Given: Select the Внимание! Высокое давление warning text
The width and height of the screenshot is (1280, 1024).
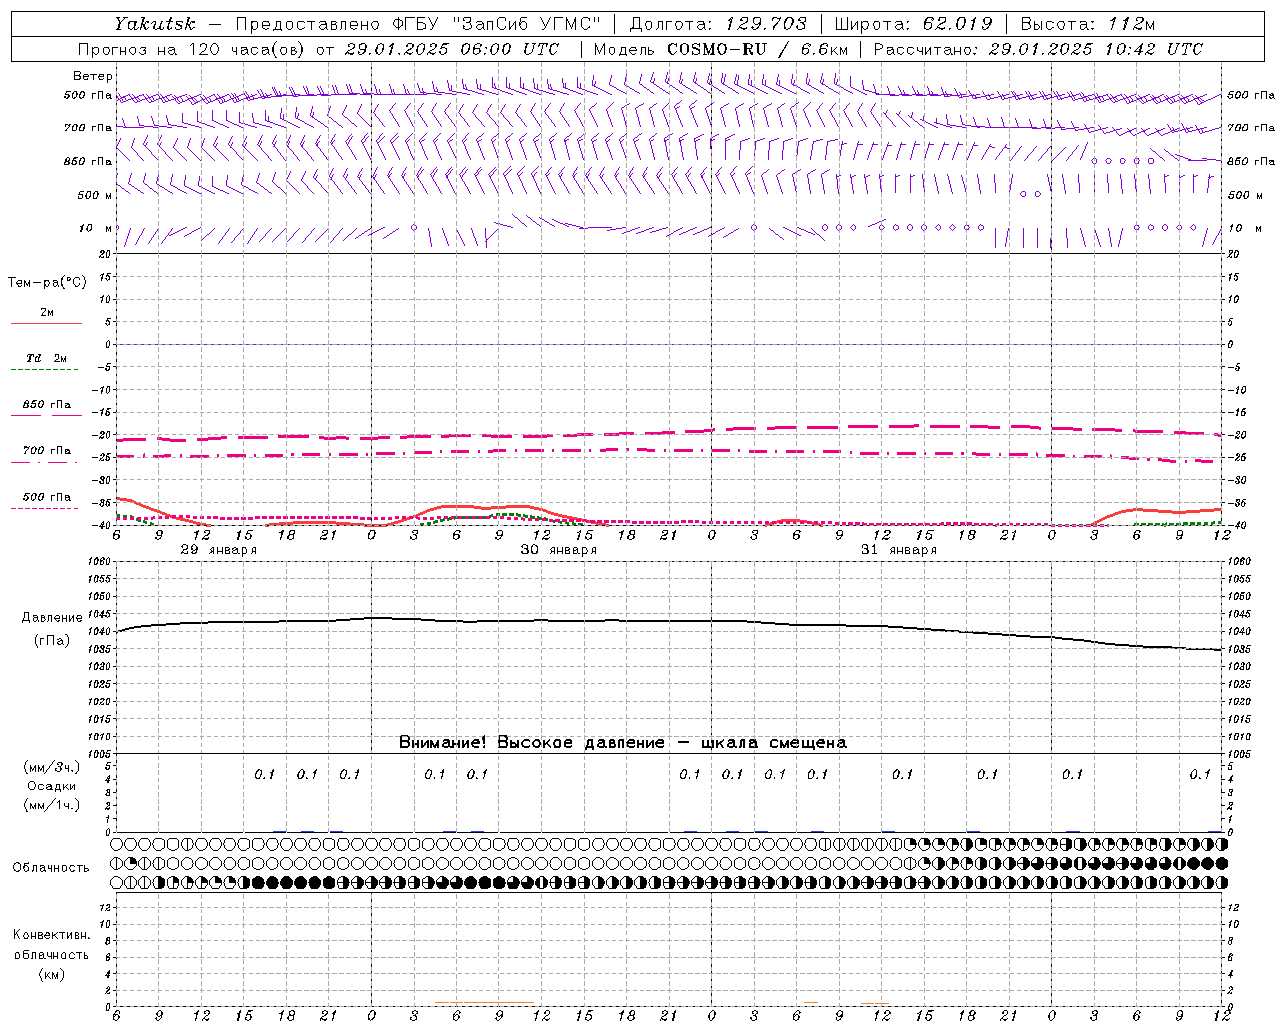Looking at the screenshot, I should tap(623, 743).
